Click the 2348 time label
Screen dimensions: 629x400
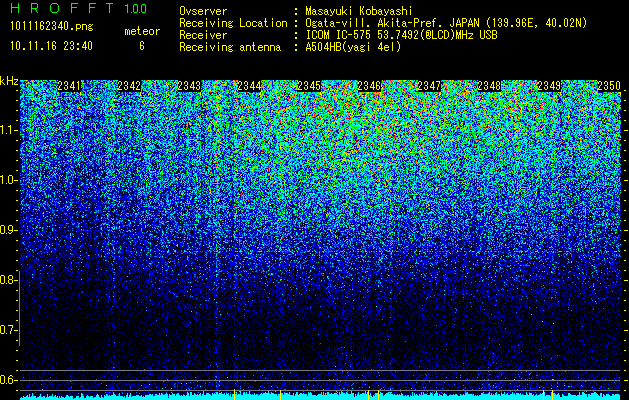pos(489,86)
